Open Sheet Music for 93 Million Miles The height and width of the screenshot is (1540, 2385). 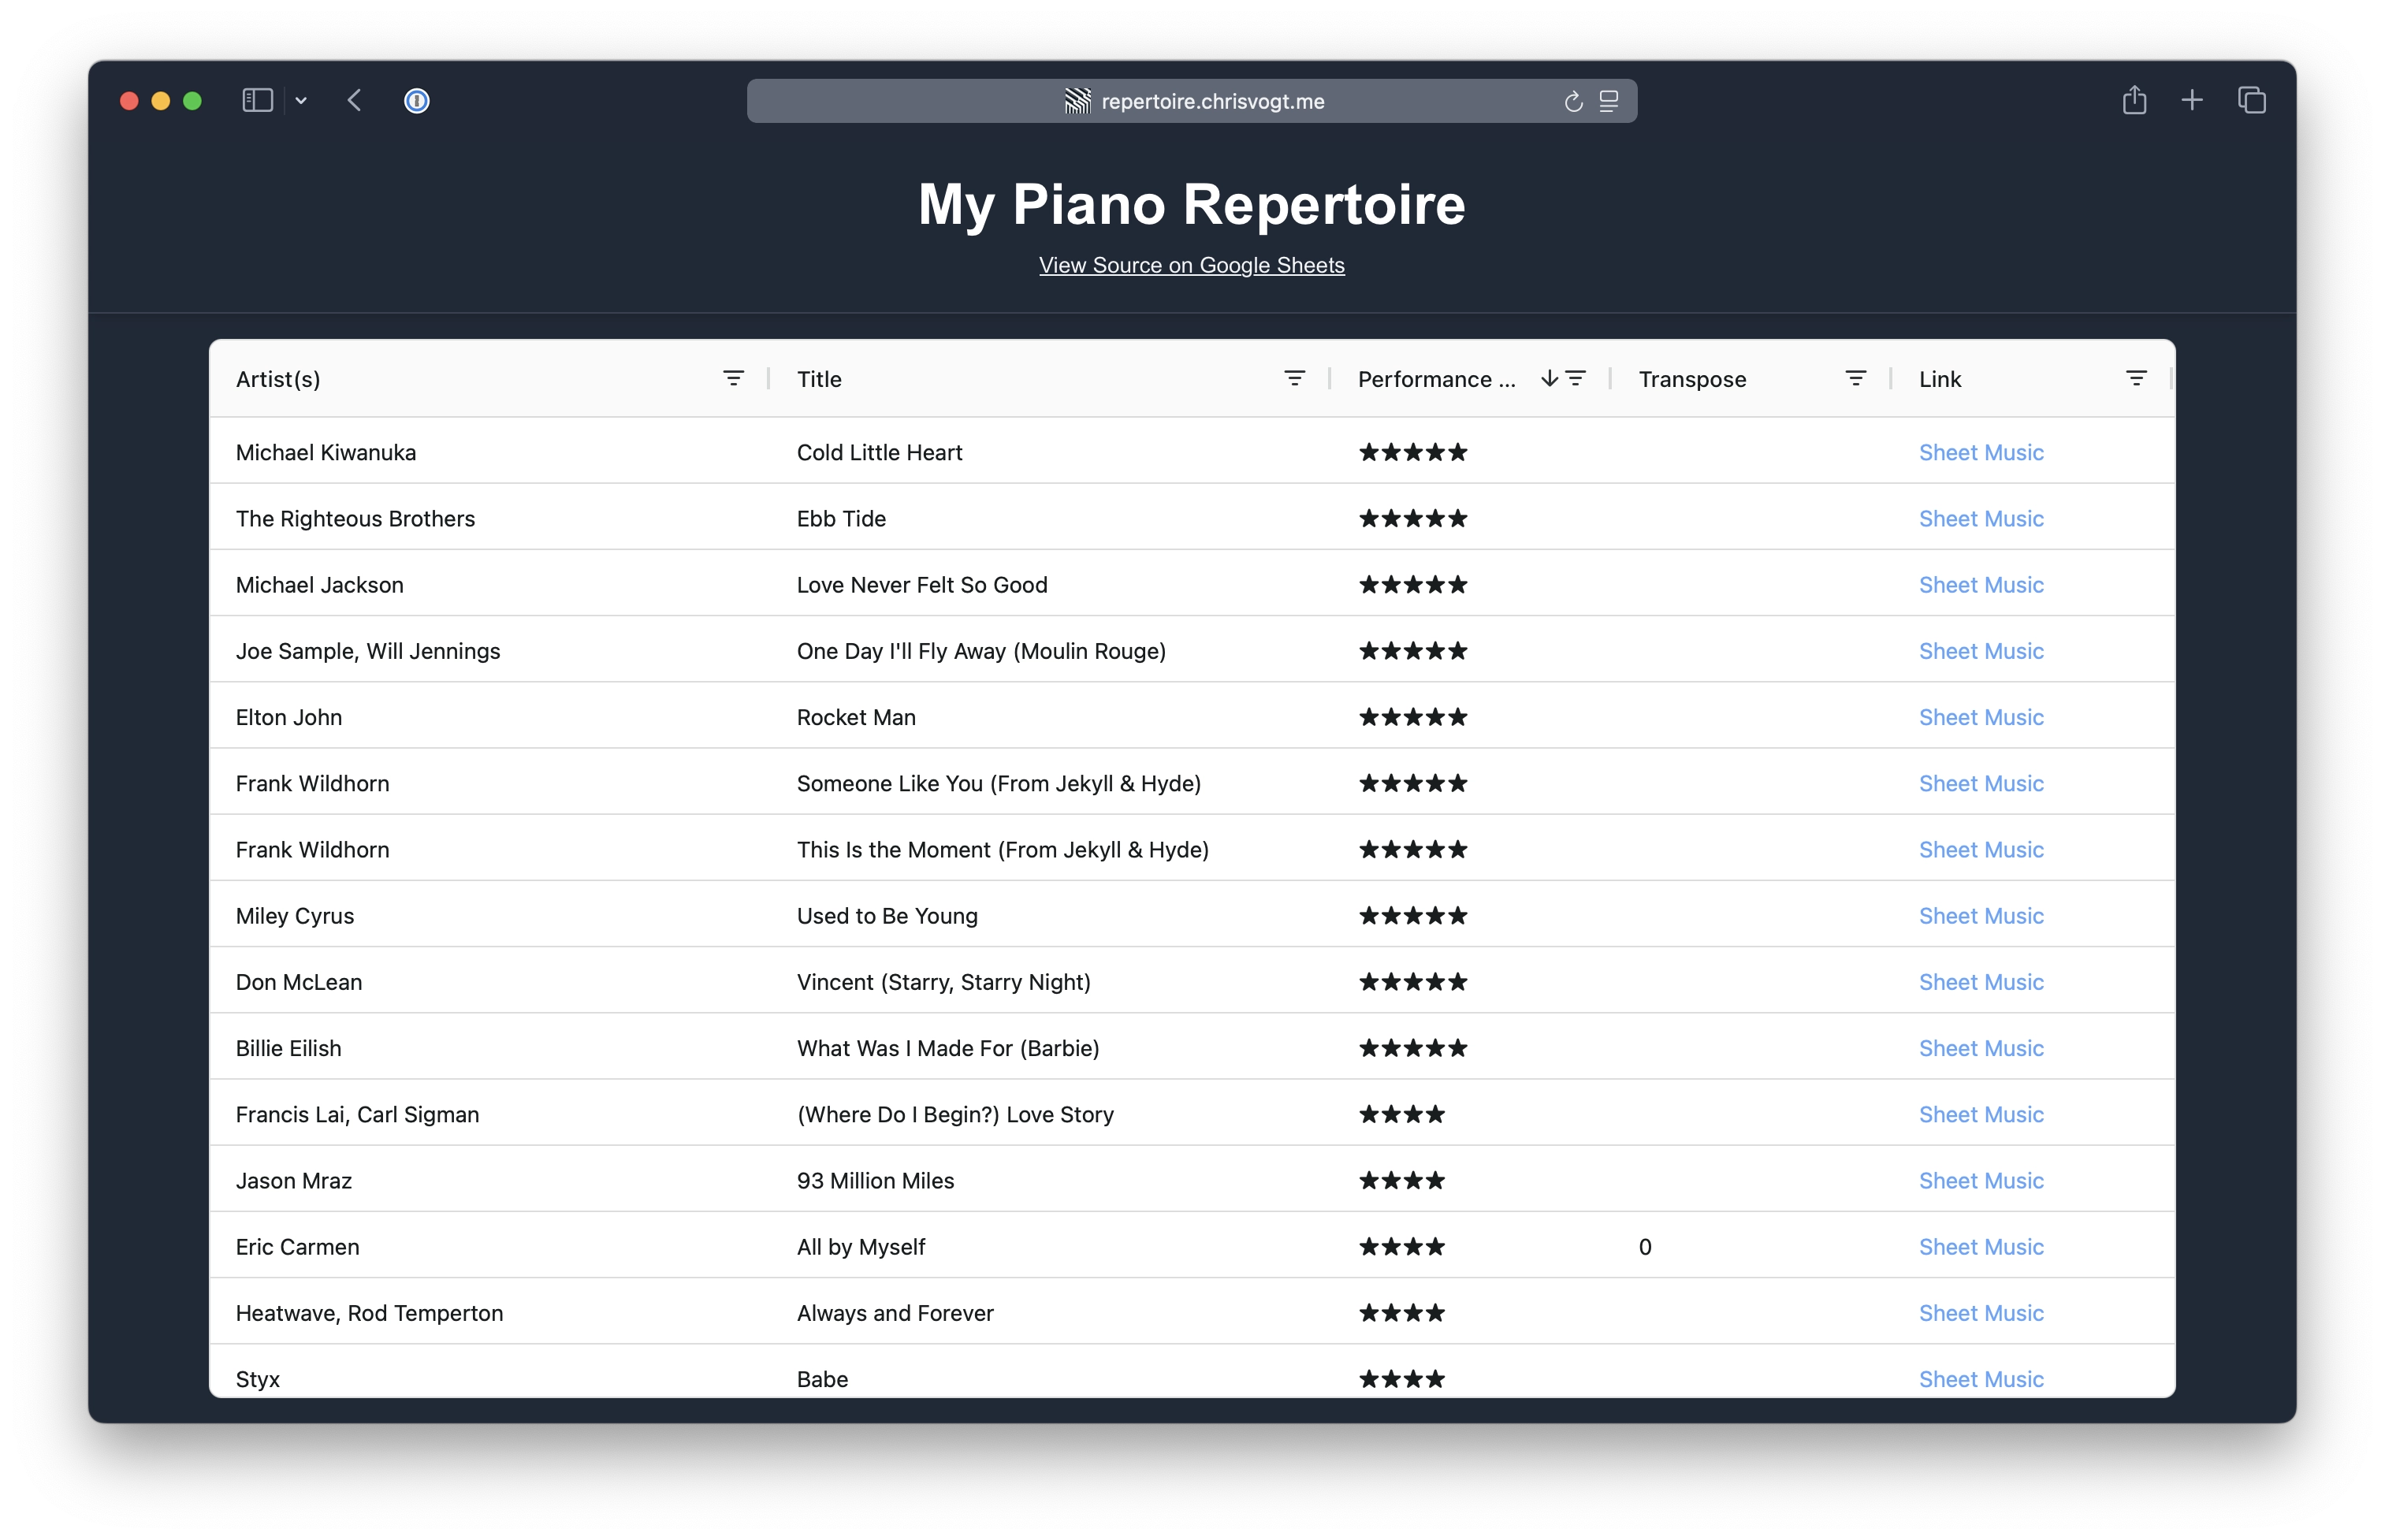pos(1981,1180)
